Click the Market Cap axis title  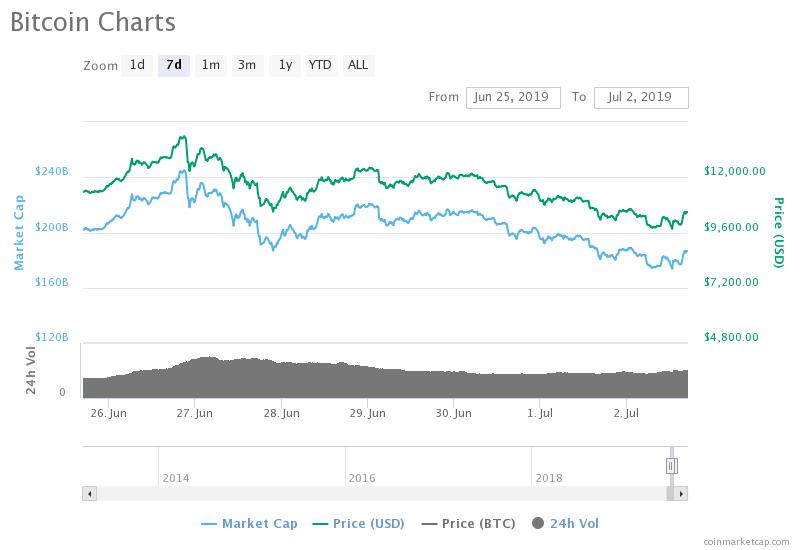click(x=19, y=232)
